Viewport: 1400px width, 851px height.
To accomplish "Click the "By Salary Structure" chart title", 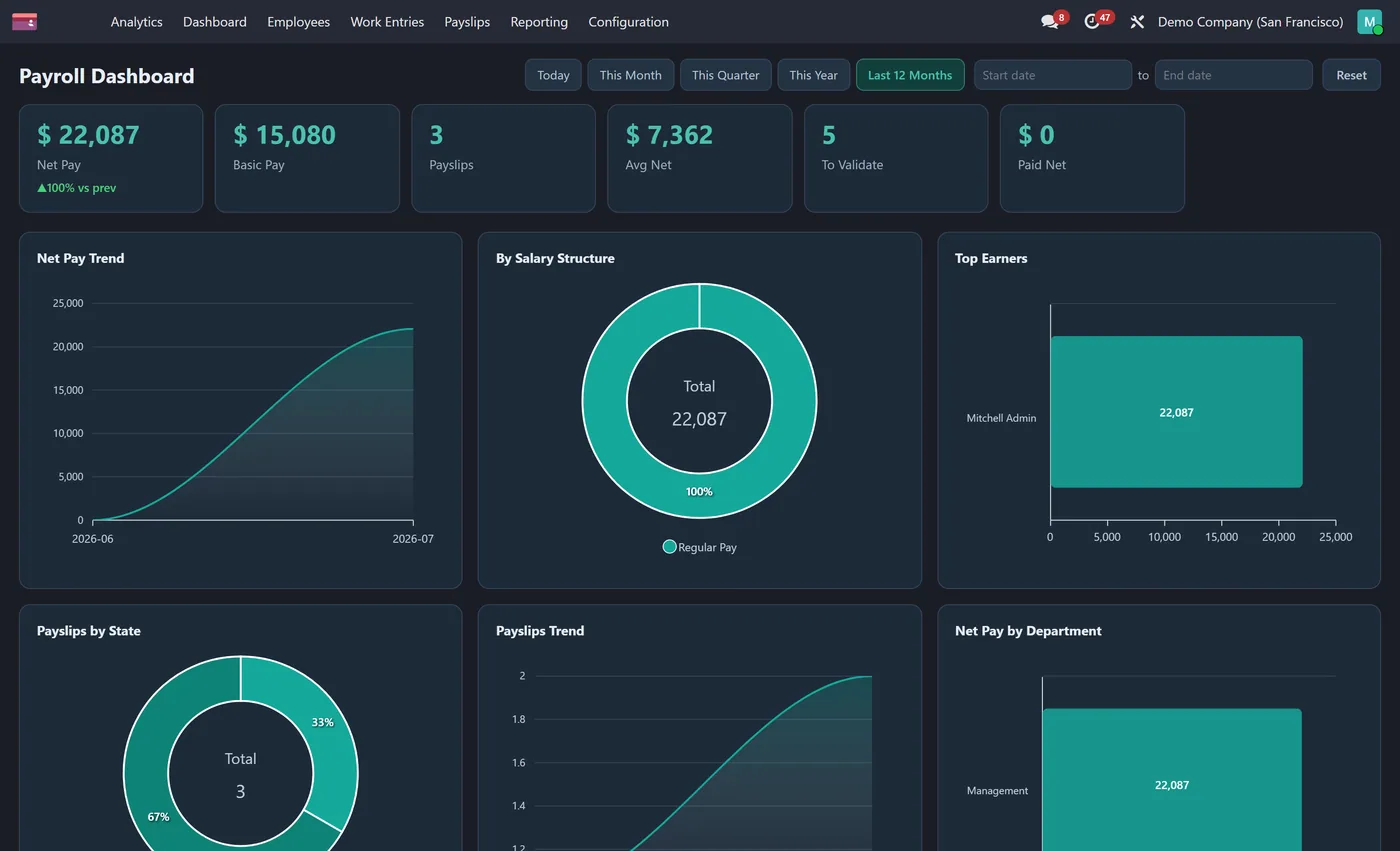I will (x=555, y=258).
